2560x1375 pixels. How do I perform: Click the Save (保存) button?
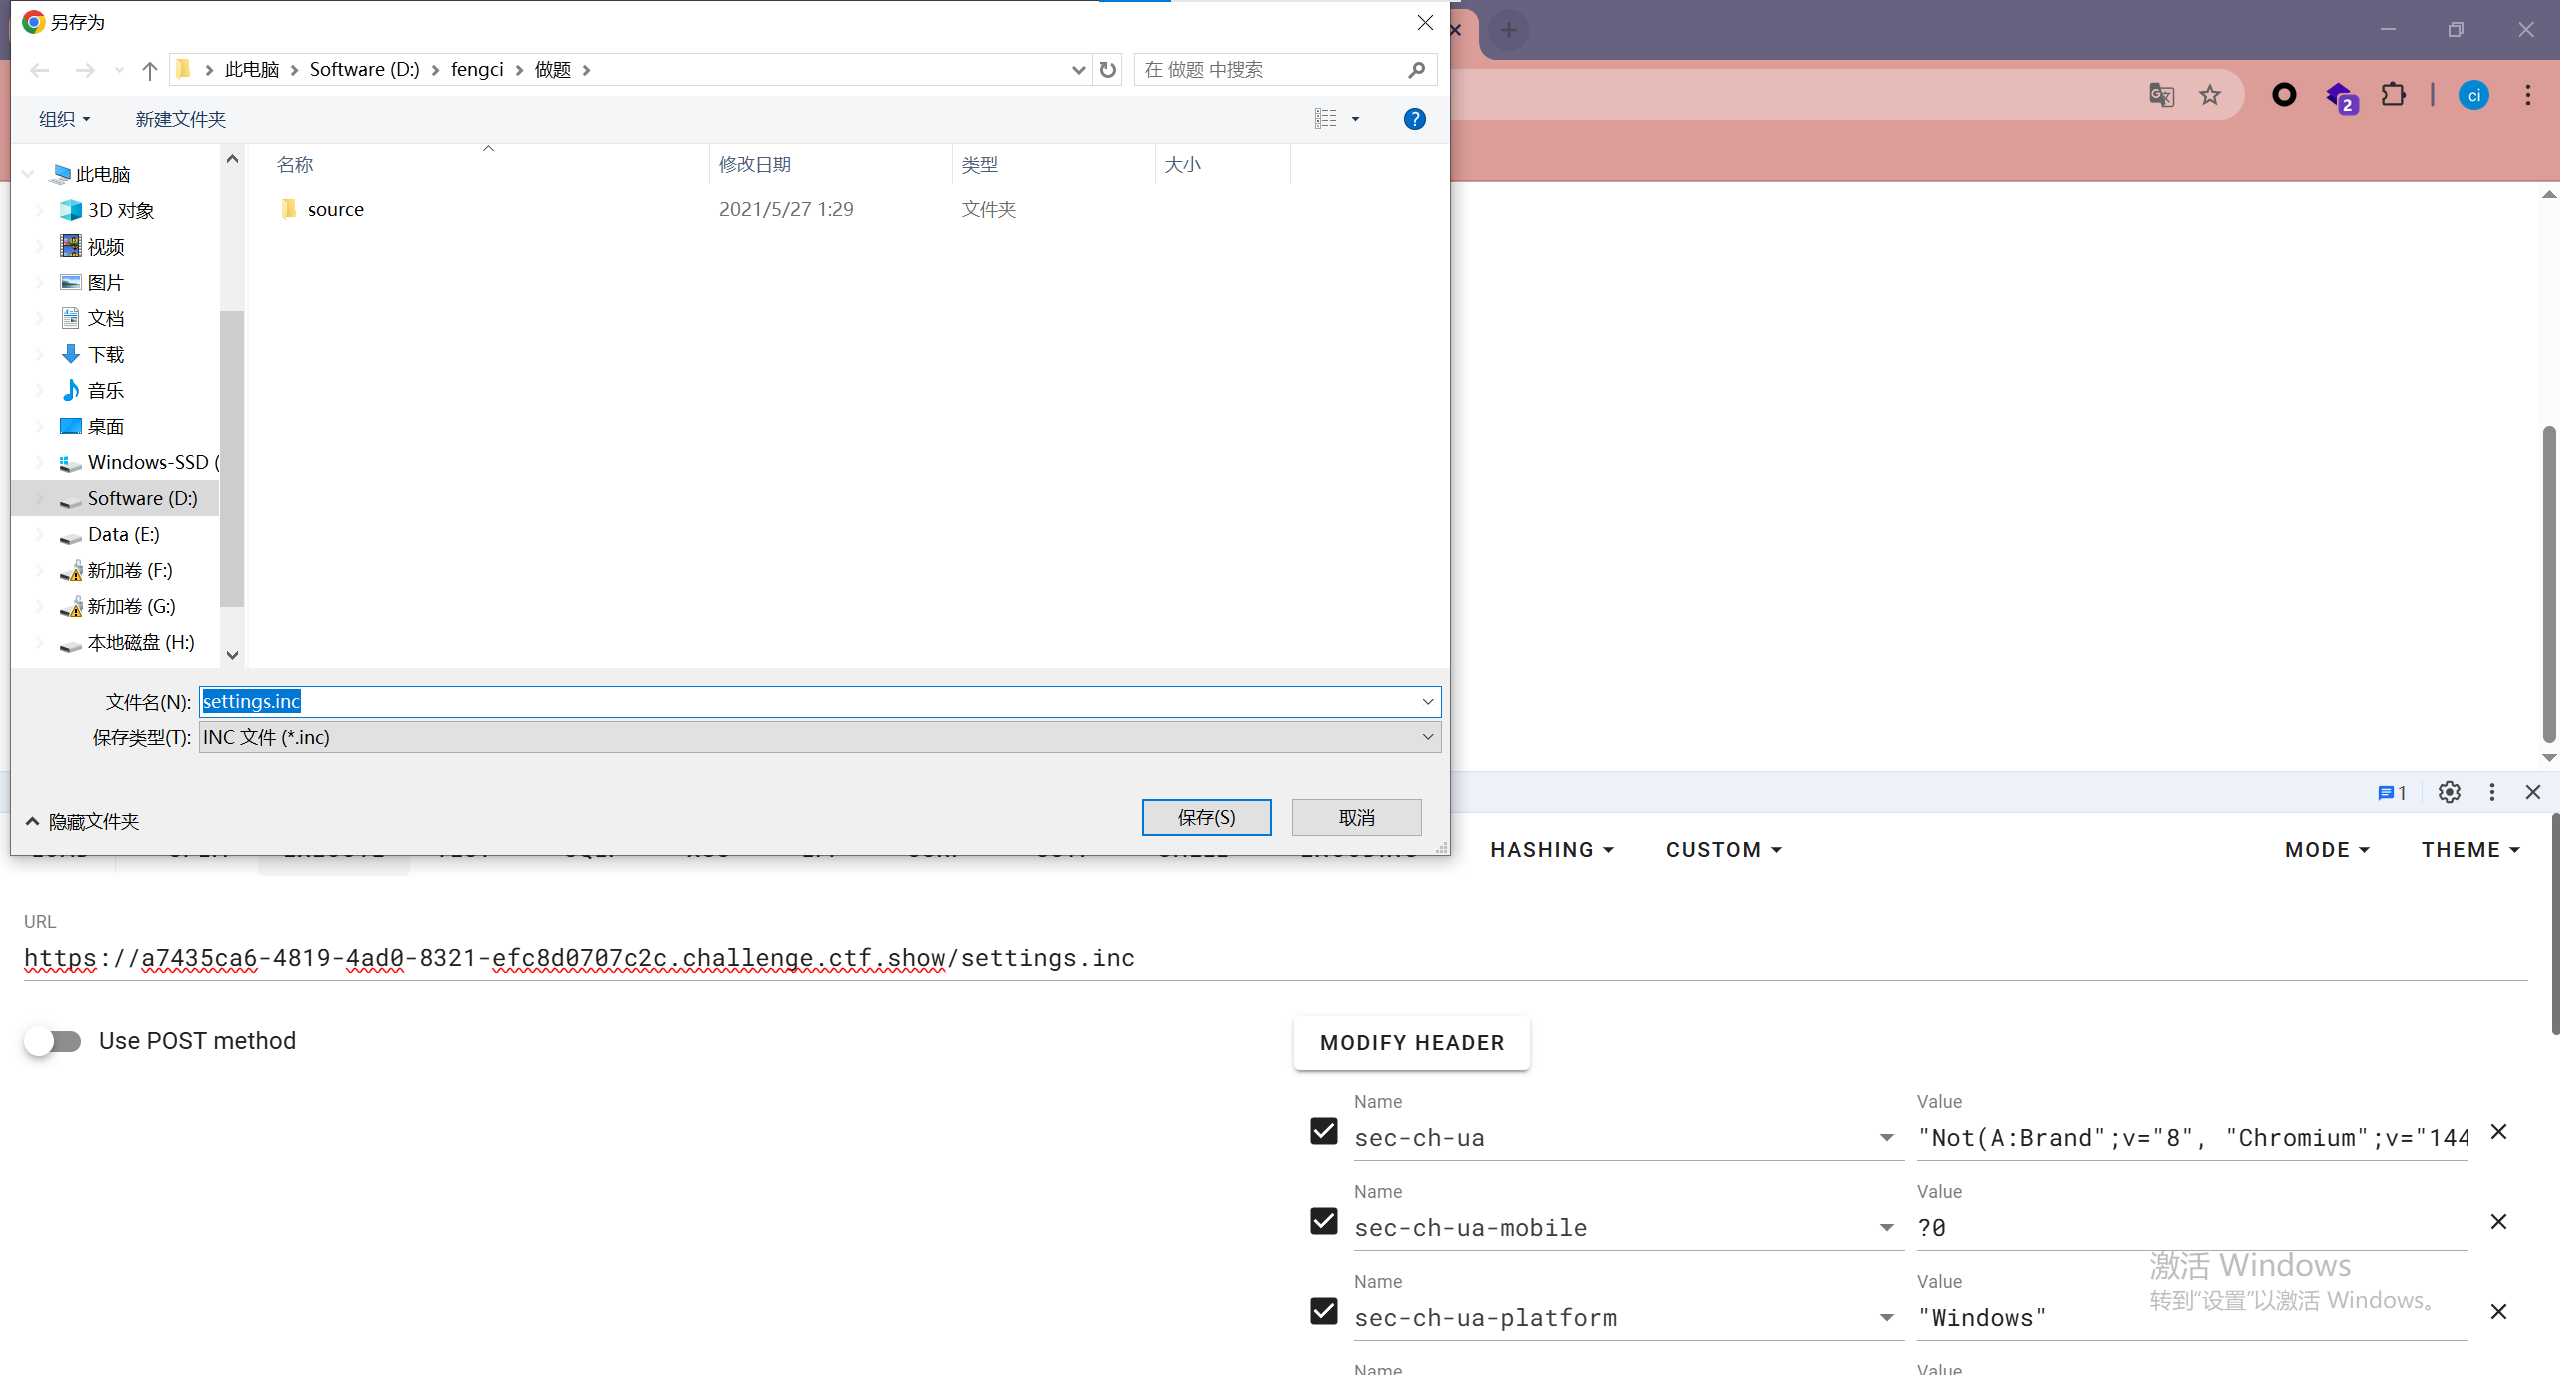tap(1206, 817)
